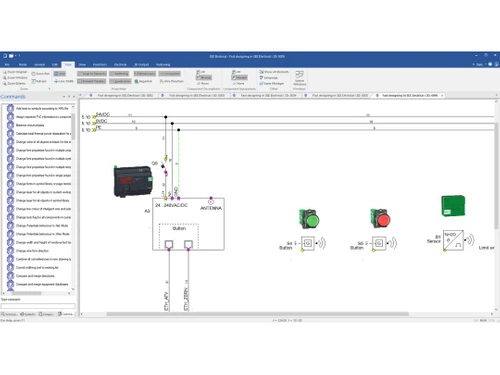Close the active document tab
Viewport: 500px width, 375px height.
[x=442, y=96]
